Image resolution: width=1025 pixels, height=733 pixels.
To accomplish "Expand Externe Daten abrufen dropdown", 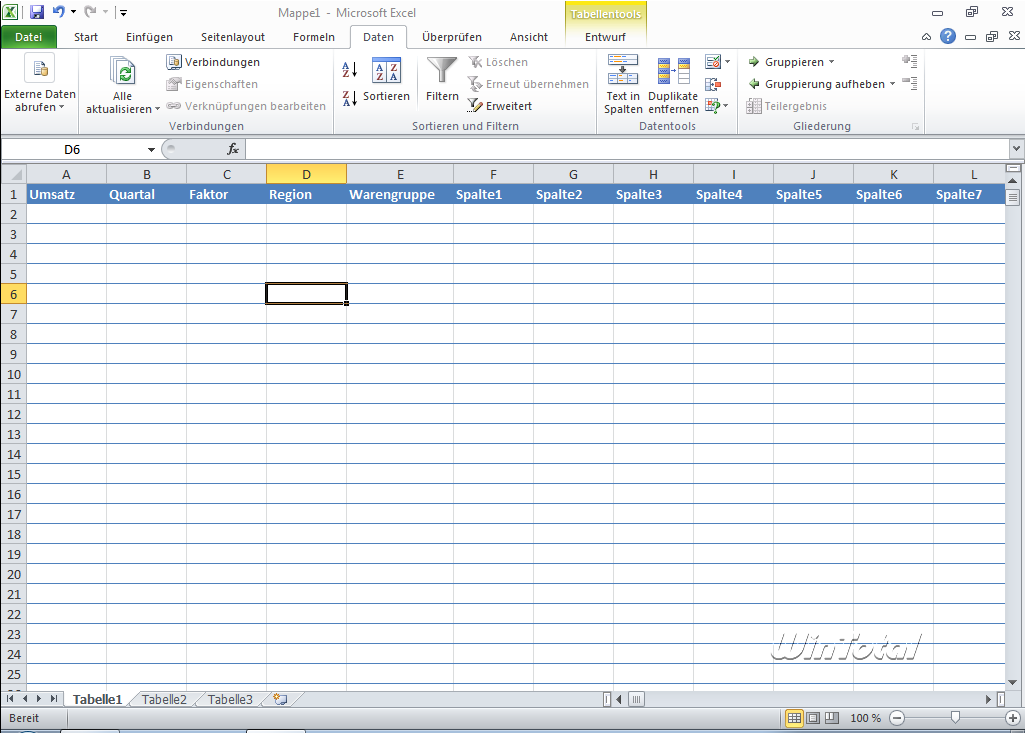I will (61, 107).
